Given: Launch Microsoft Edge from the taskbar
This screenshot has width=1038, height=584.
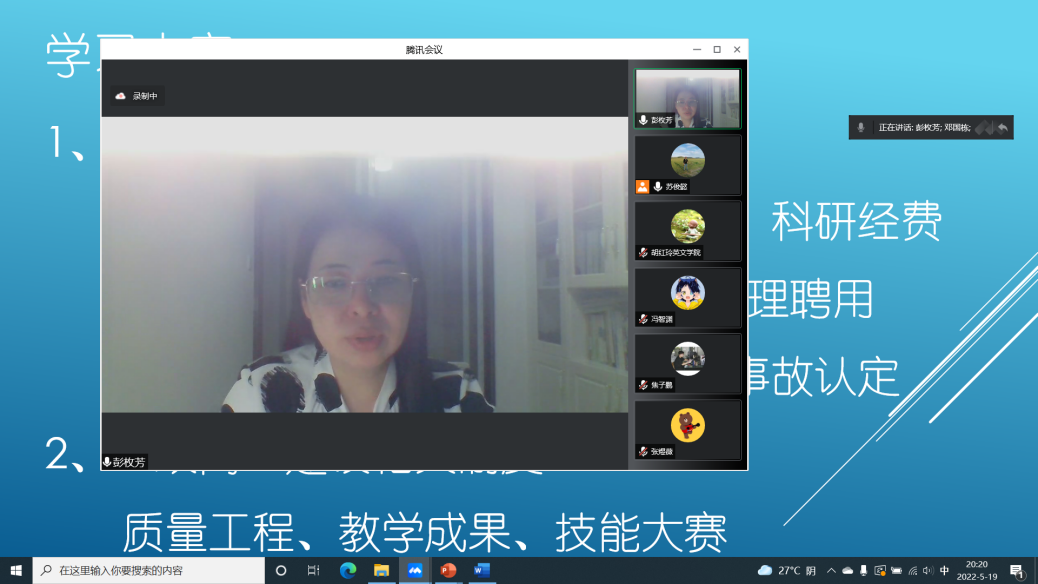Looking at the screenshot, I should (x=348, y=570).
